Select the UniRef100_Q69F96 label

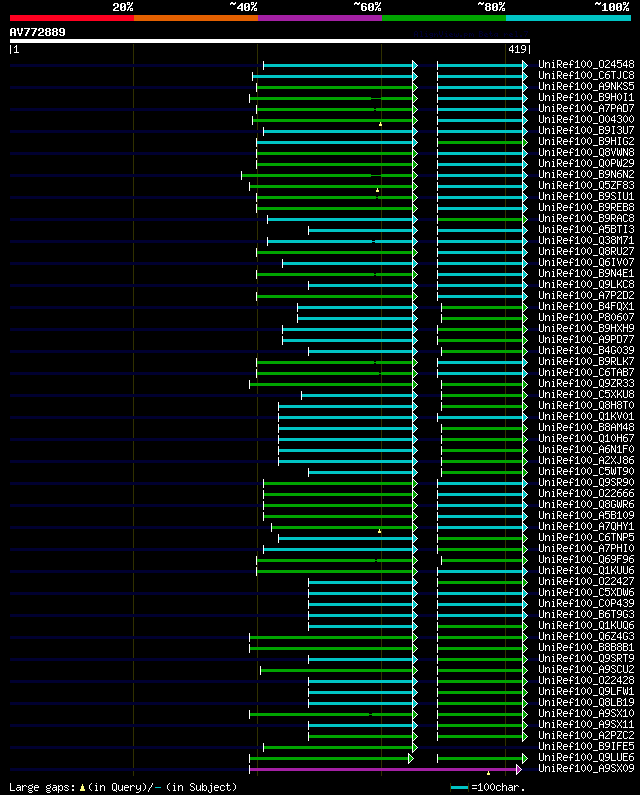(586, 560)
